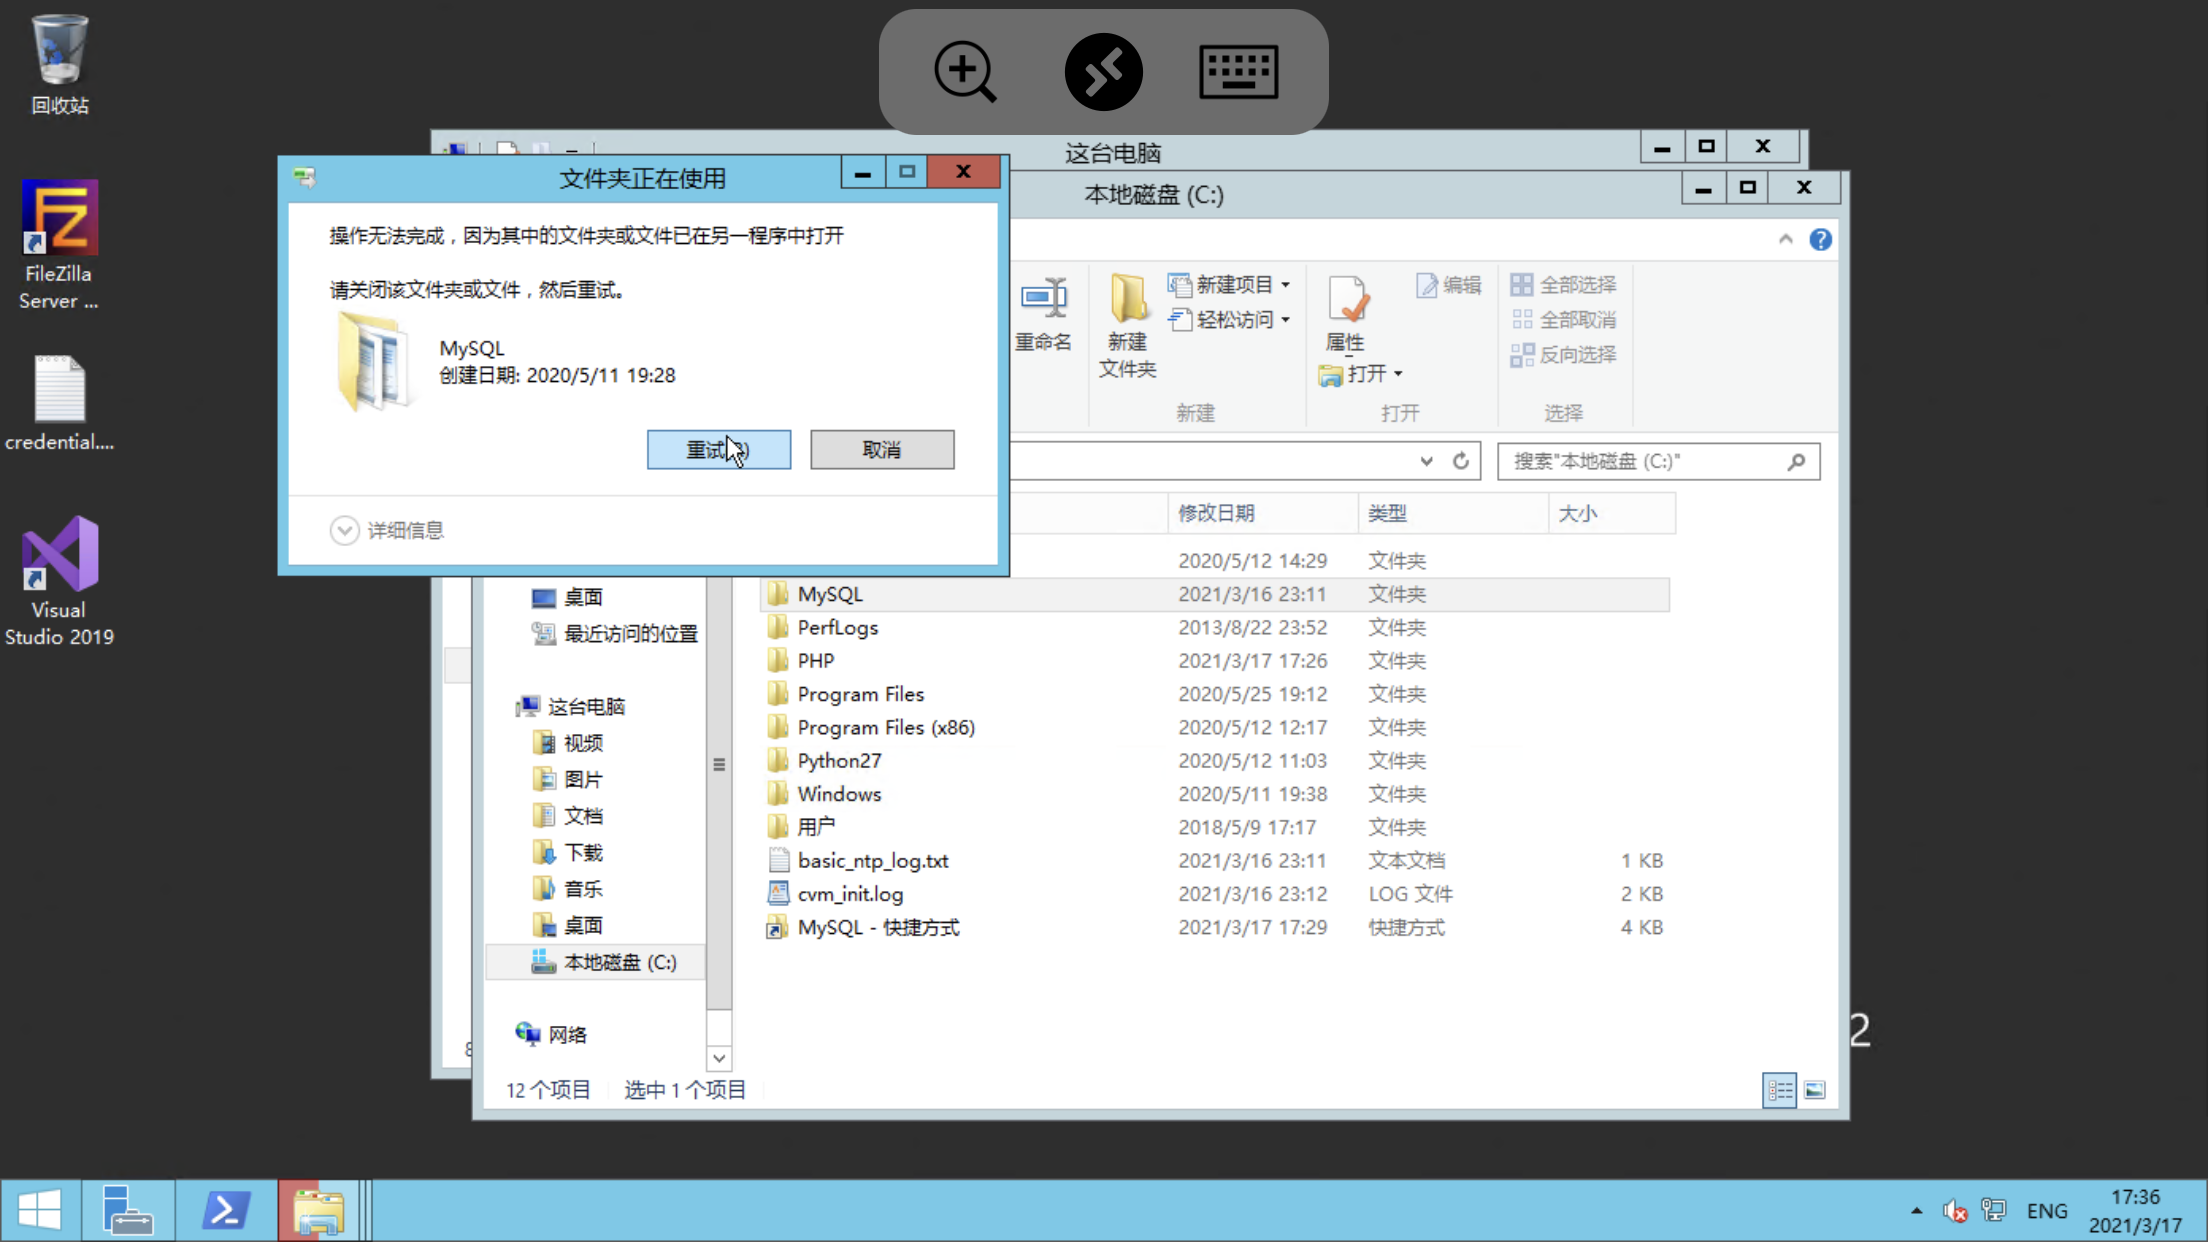Switch to details view icon

click(1779, 1090)
